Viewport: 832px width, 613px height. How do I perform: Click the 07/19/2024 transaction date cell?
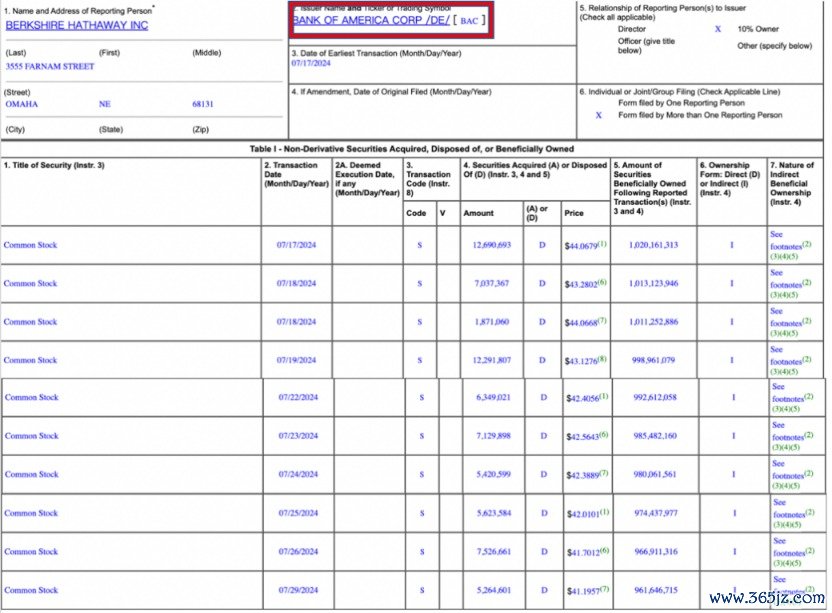(x=296, y=360)
